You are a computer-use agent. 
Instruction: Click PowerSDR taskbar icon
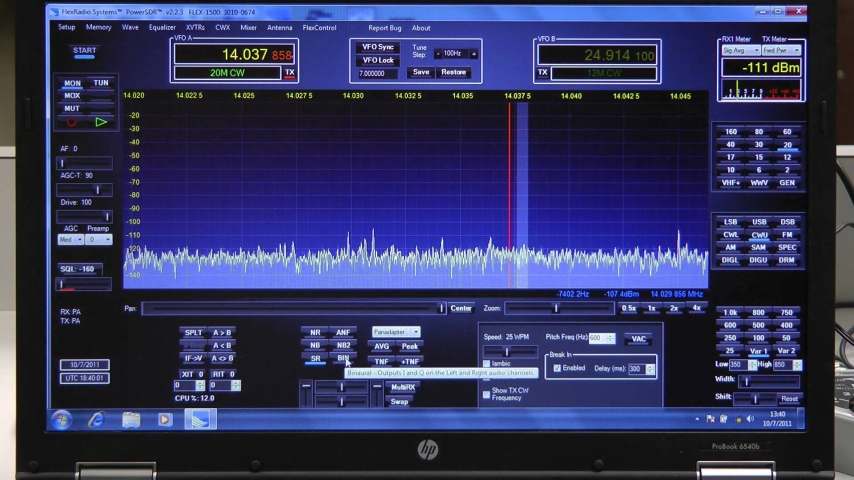pyautogui.click(x=200, y=420)
